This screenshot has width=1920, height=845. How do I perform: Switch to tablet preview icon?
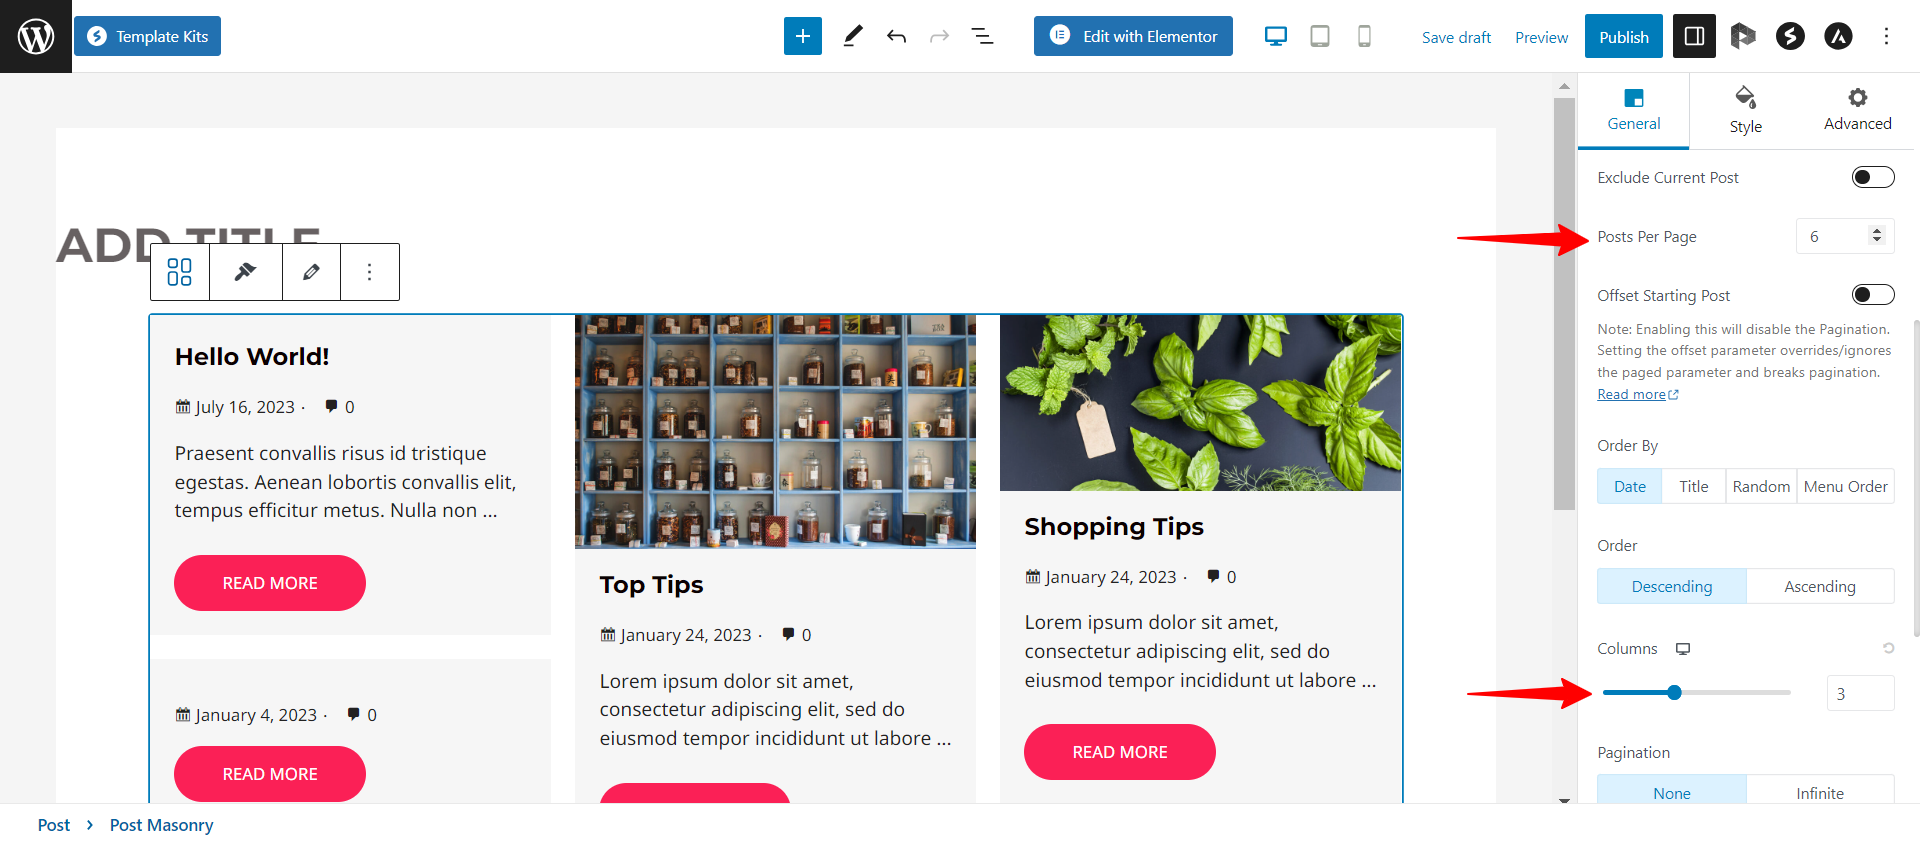pyautogui.click(x=1320, y=36)
